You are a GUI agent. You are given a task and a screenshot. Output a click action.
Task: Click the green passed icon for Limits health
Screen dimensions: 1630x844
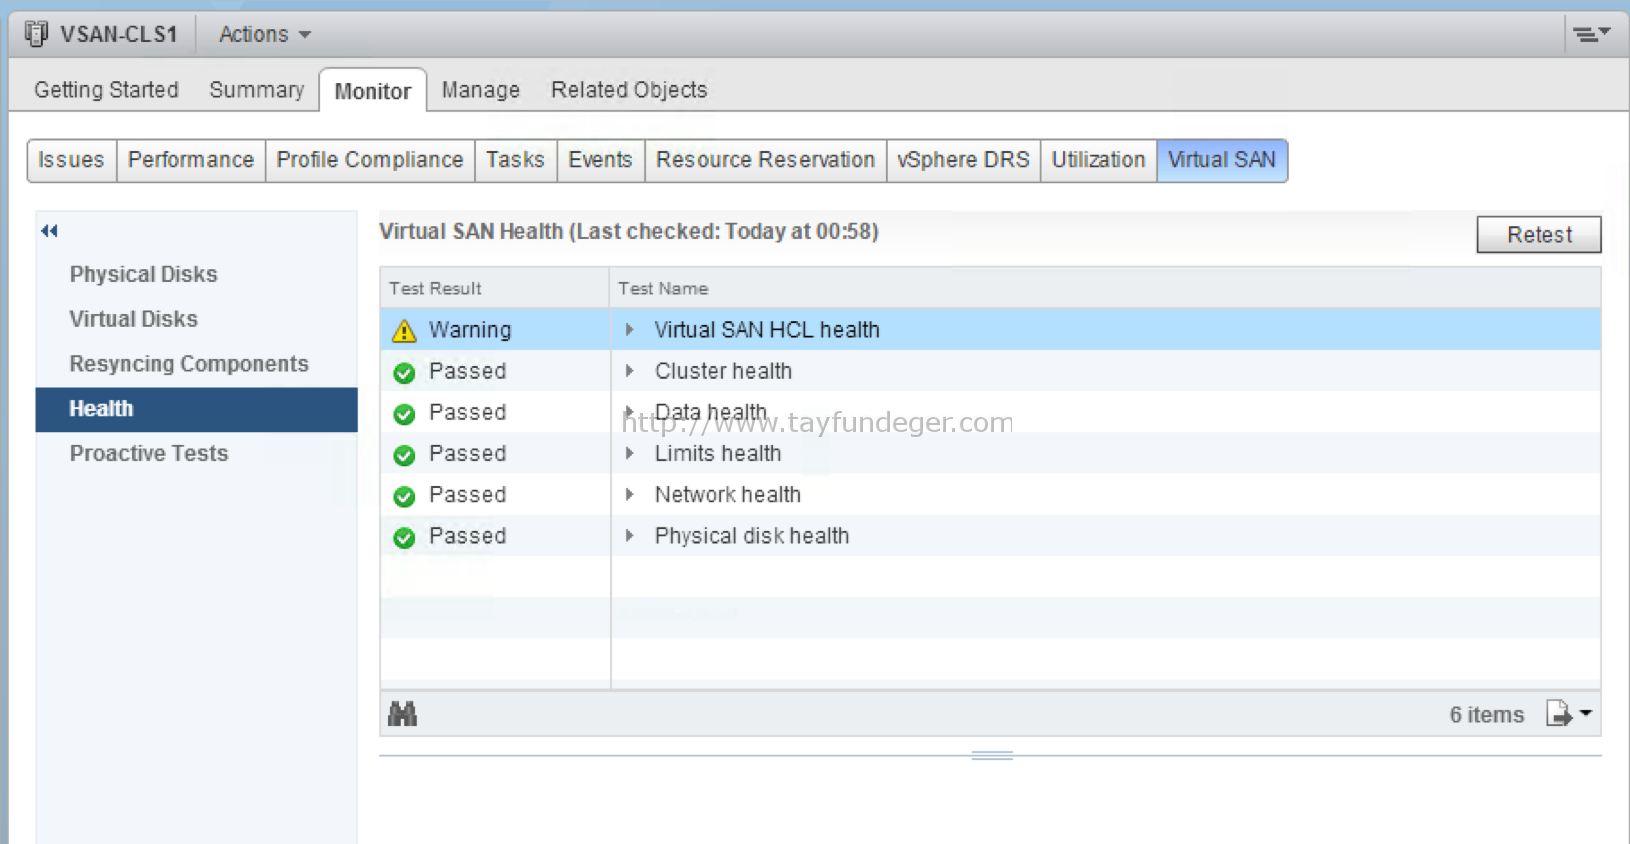point(404,455)
